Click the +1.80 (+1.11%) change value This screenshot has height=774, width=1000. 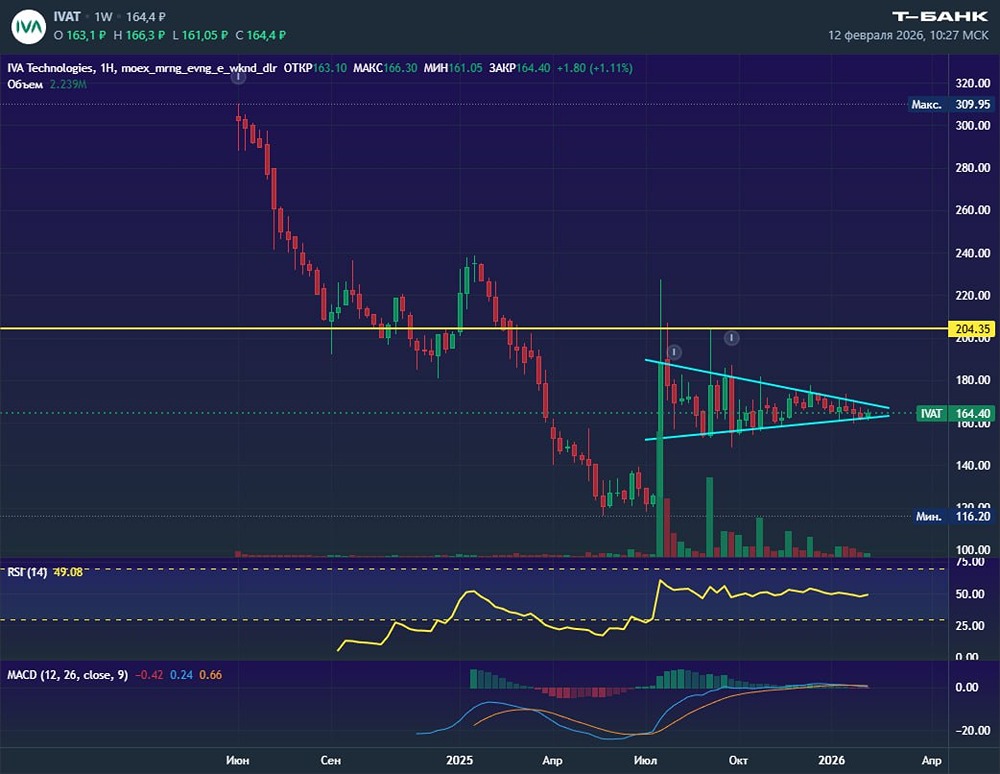[x=594, y=68]
